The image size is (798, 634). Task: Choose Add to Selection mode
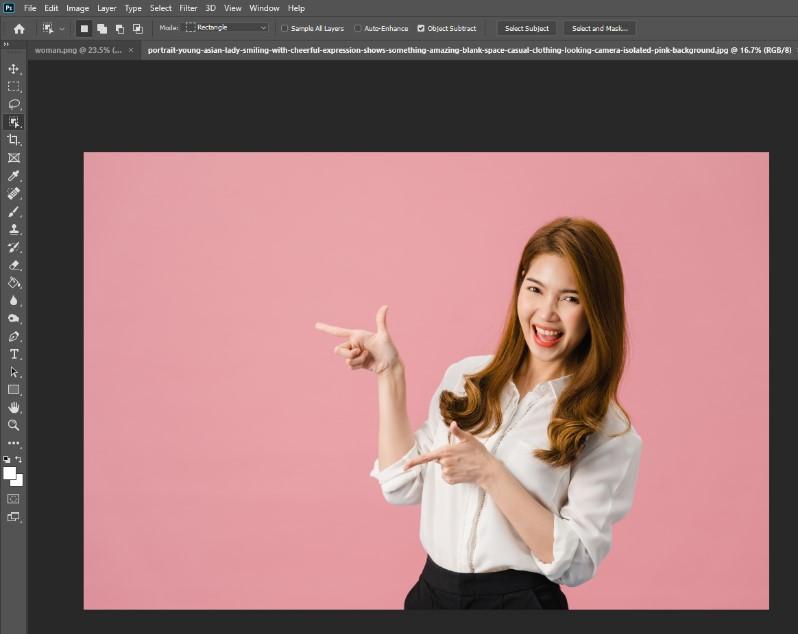click(x=102, y=29)
